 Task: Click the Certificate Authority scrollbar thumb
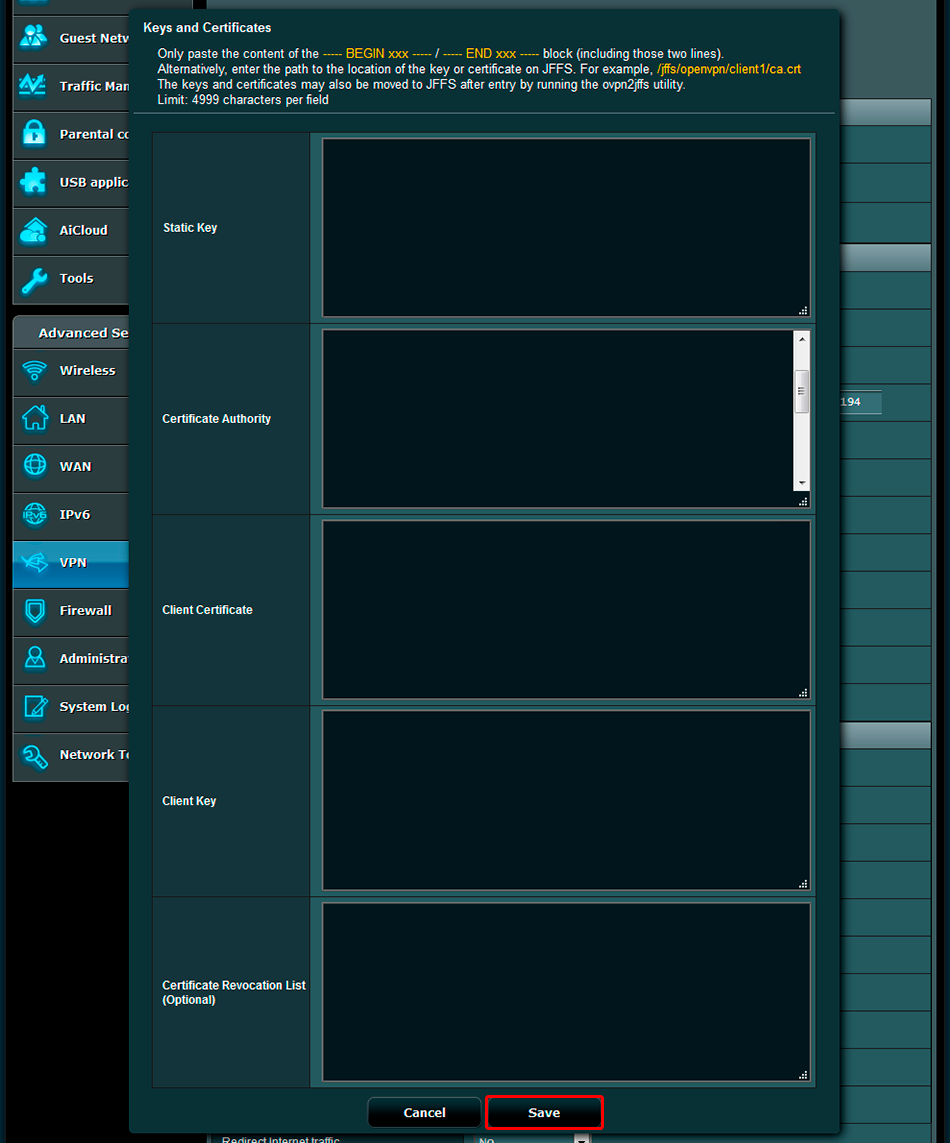click(801, 391)
